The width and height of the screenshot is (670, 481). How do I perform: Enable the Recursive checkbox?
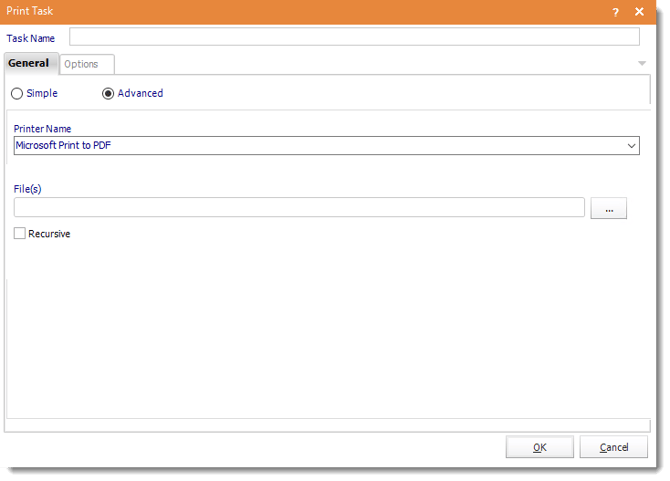[20, 234]
